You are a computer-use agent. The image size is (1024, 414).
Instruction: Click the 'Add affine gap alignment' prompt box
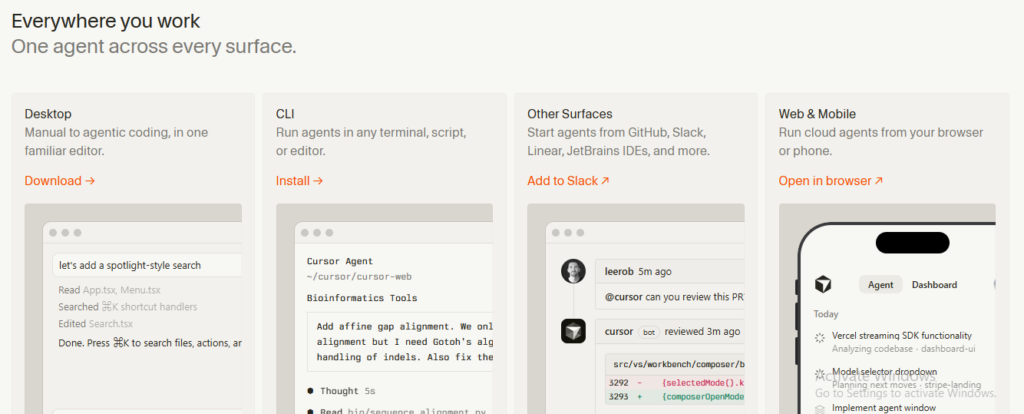[400, 342]
